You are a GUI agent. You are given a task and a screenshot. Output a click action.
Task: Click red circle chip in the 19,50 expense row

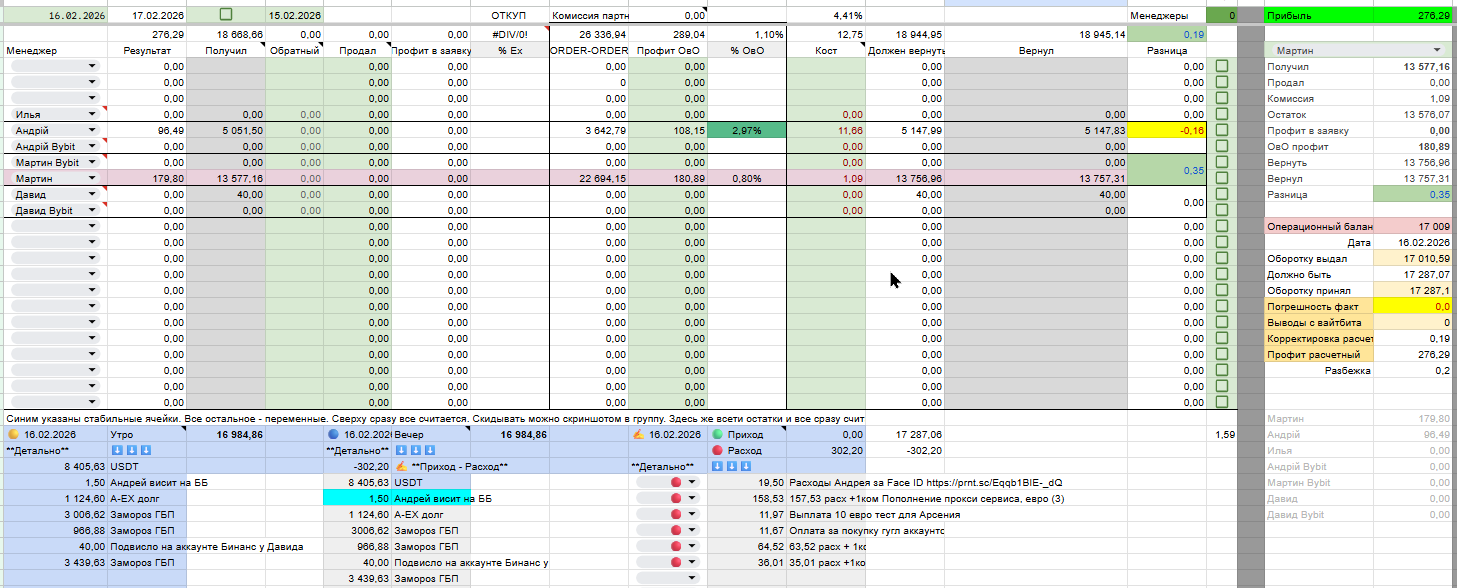676,483
